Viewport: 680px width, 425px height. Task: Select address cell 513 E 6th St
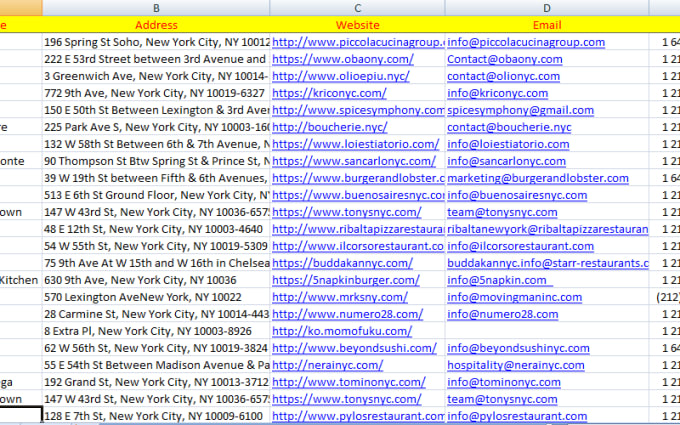(x=156, y=195)
